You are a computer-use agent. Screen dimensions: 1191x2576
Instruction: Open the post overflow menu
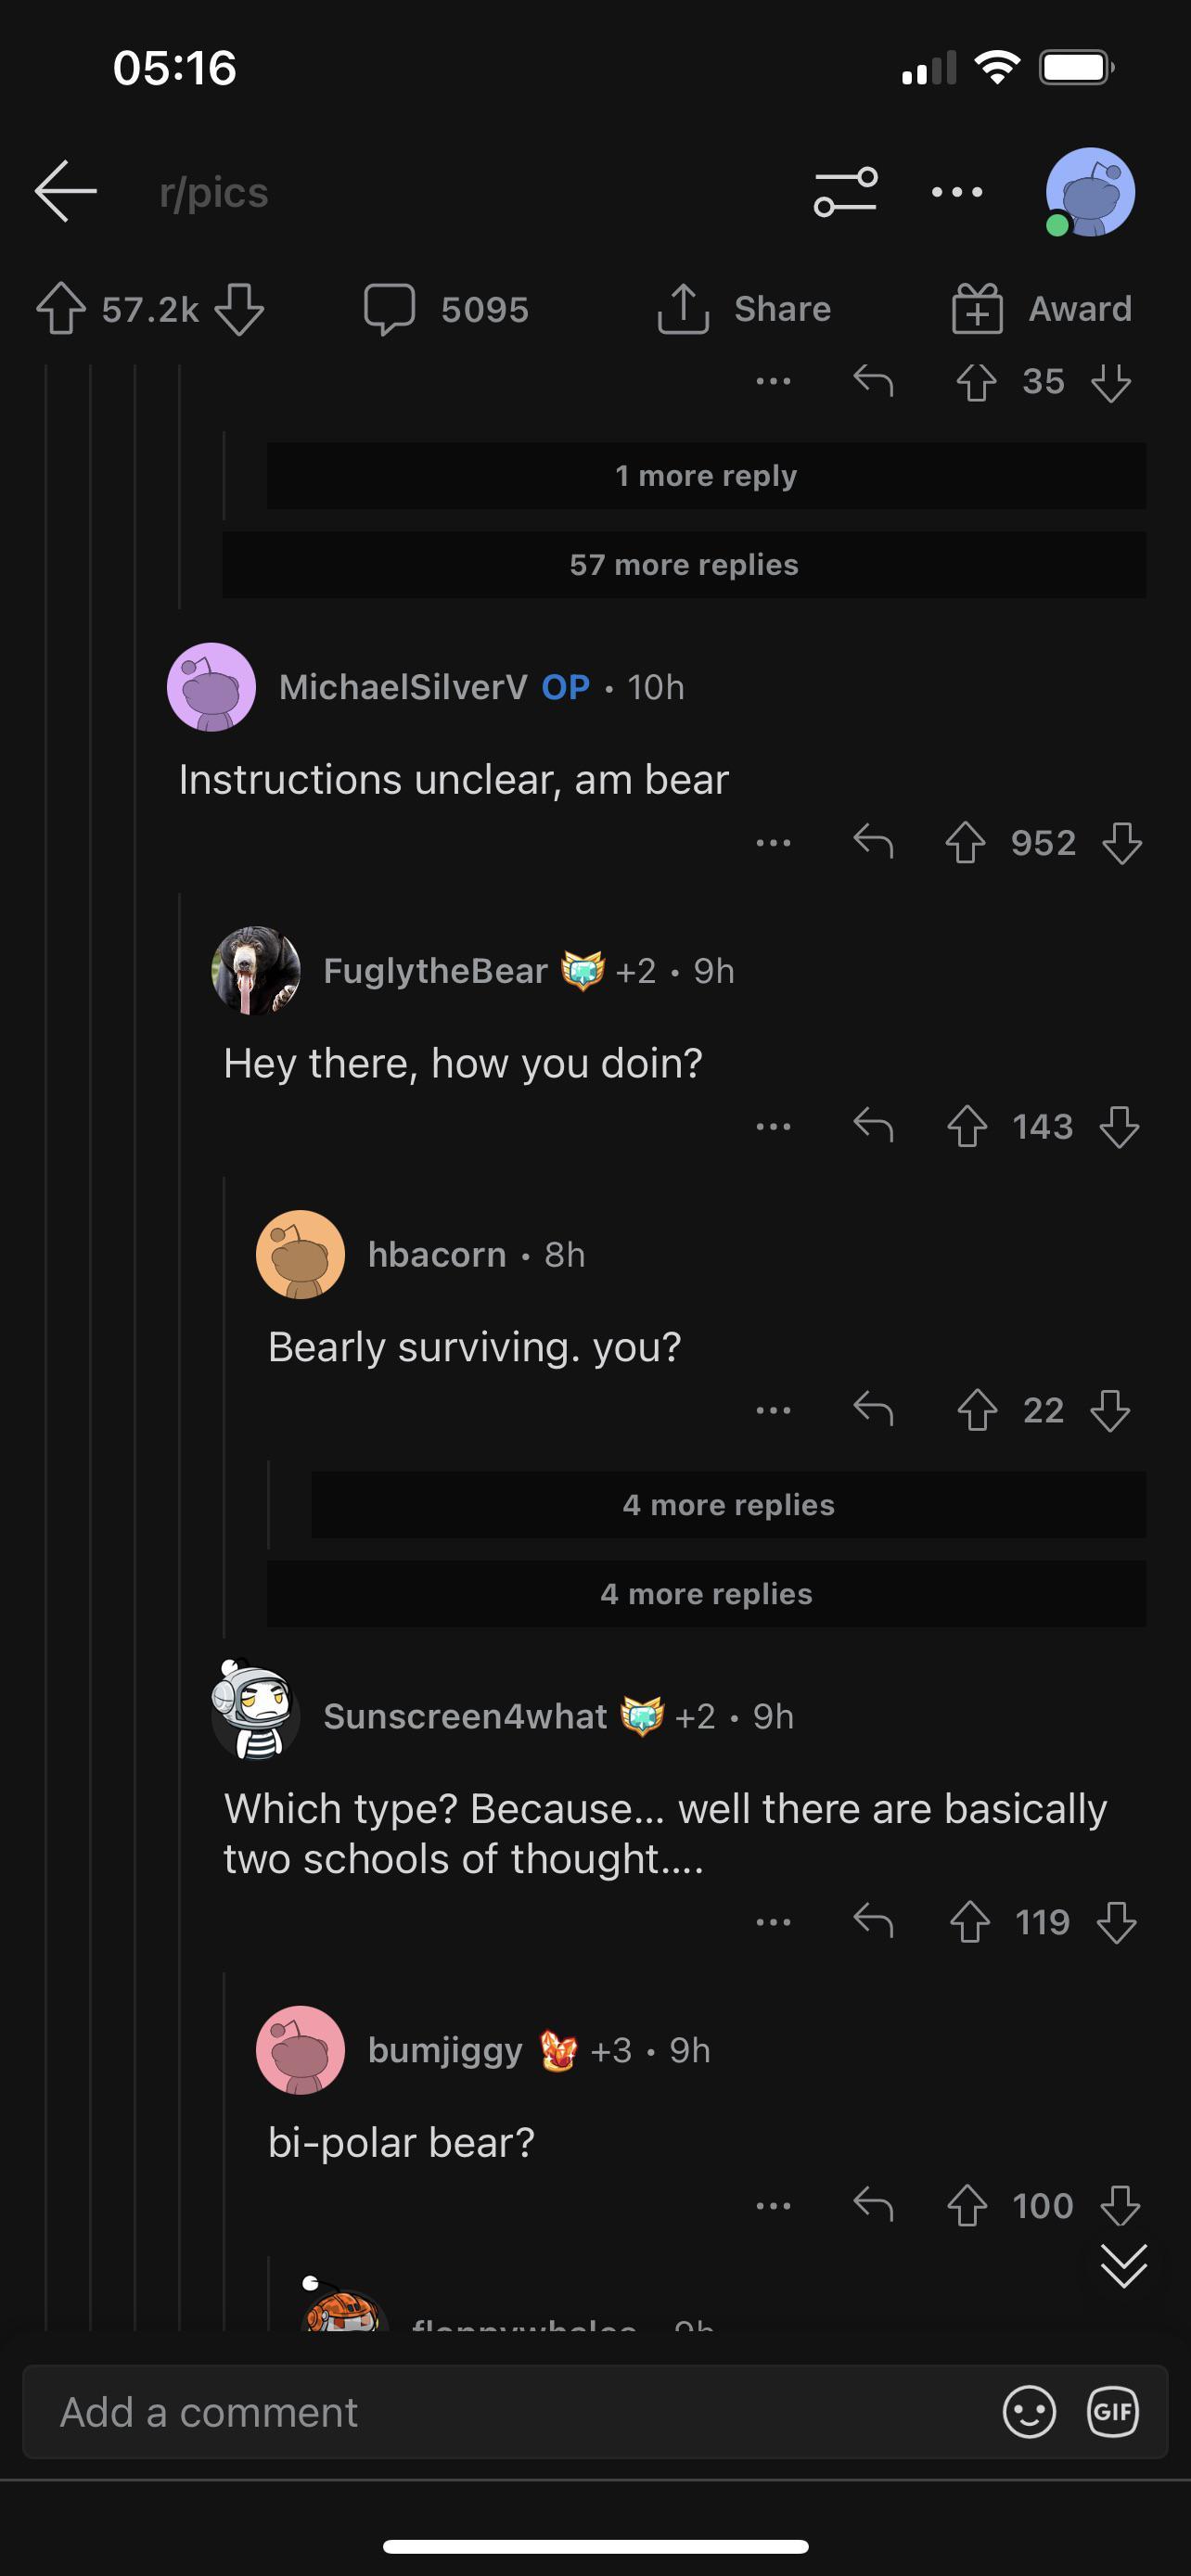click(x=955, y=192)
